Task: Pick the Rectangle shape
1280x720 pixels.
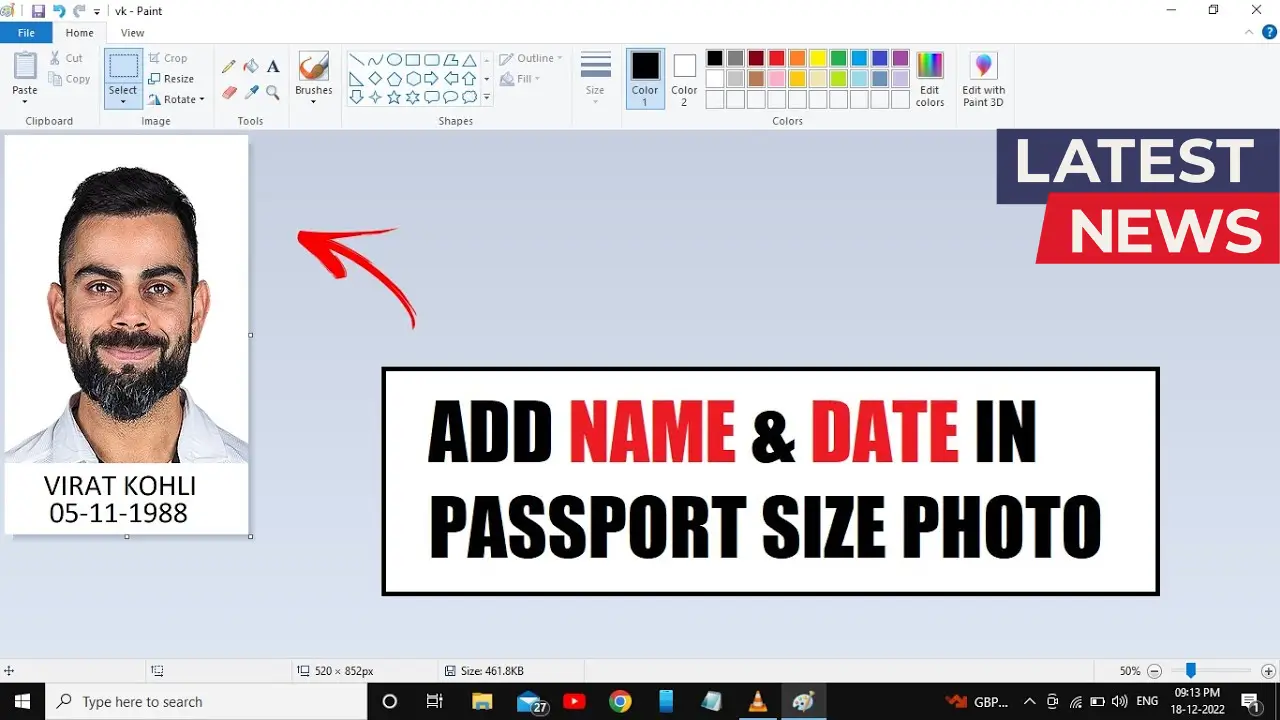Action: tap(413, 60)
